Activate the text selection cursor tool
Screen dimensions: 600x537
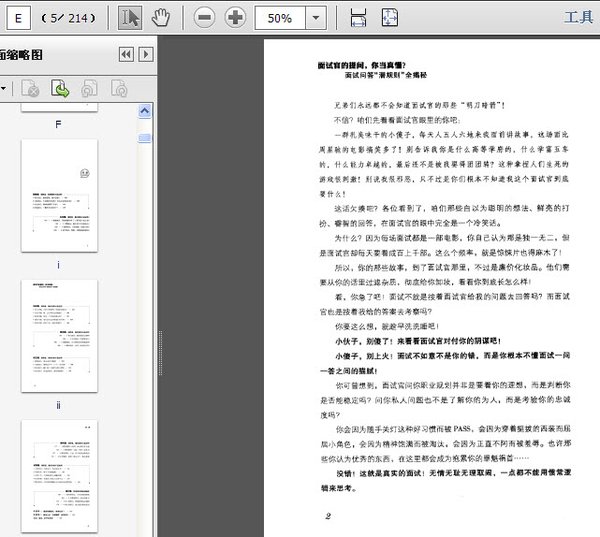coord(130,18)
